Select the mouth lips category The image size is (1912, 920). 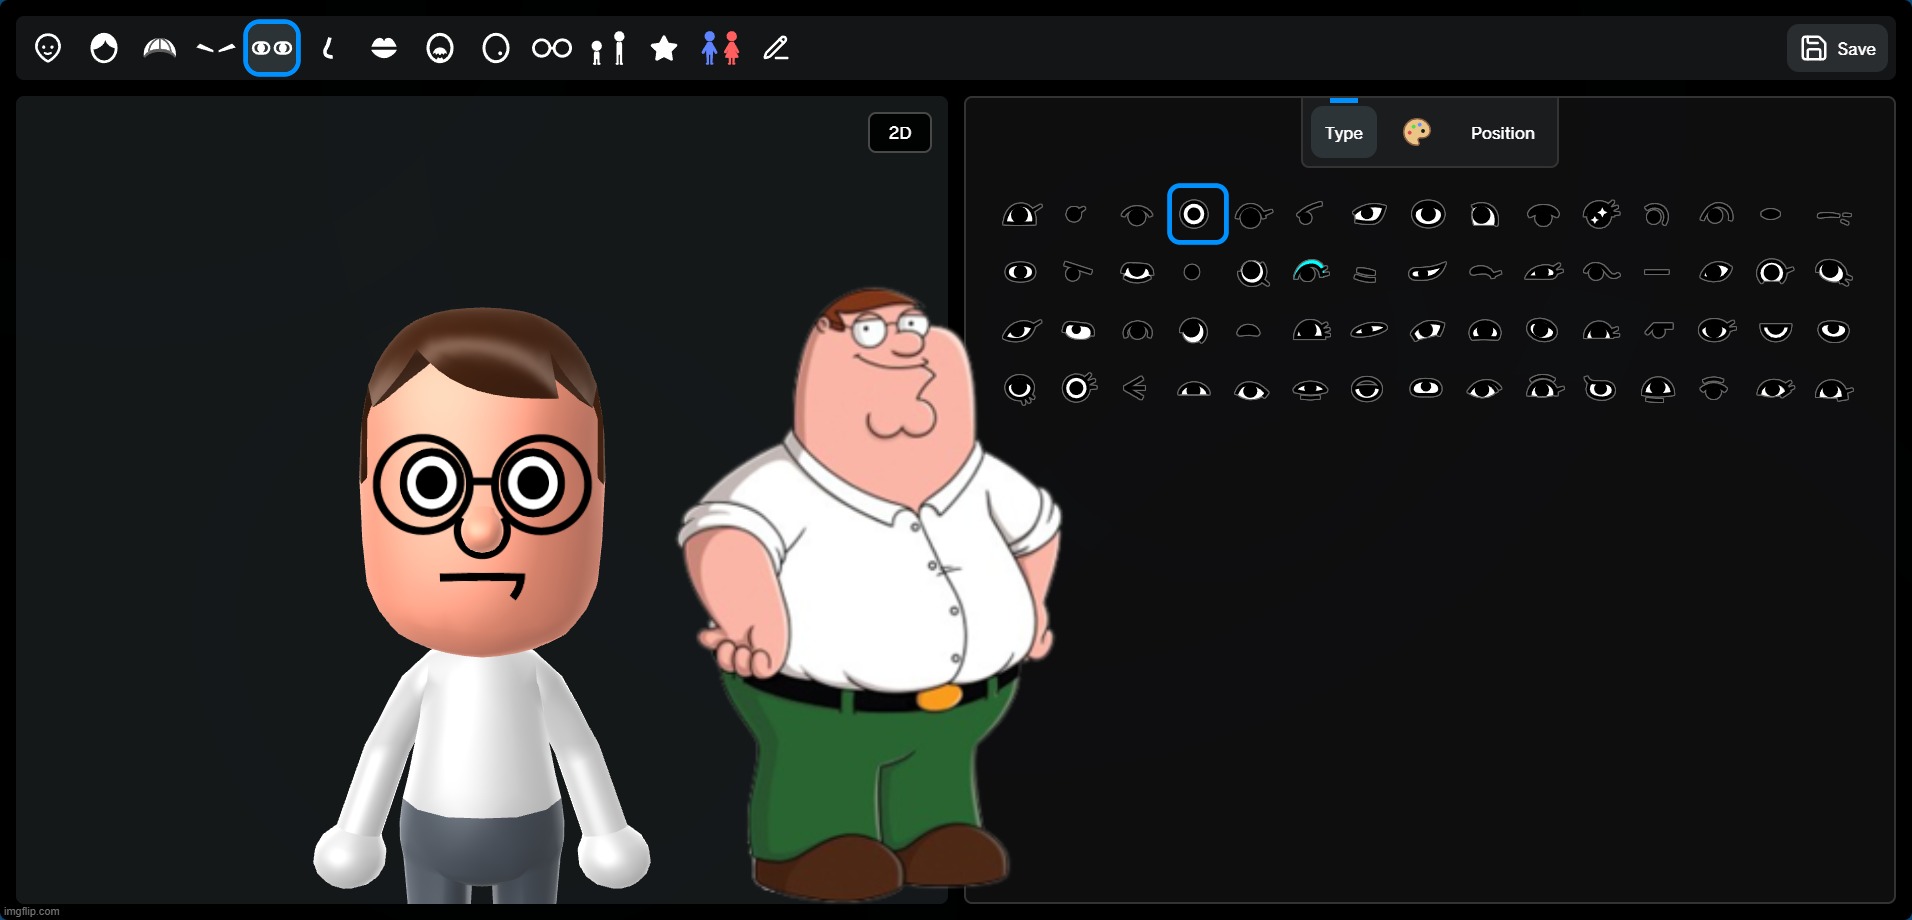[x=384, y=48]
